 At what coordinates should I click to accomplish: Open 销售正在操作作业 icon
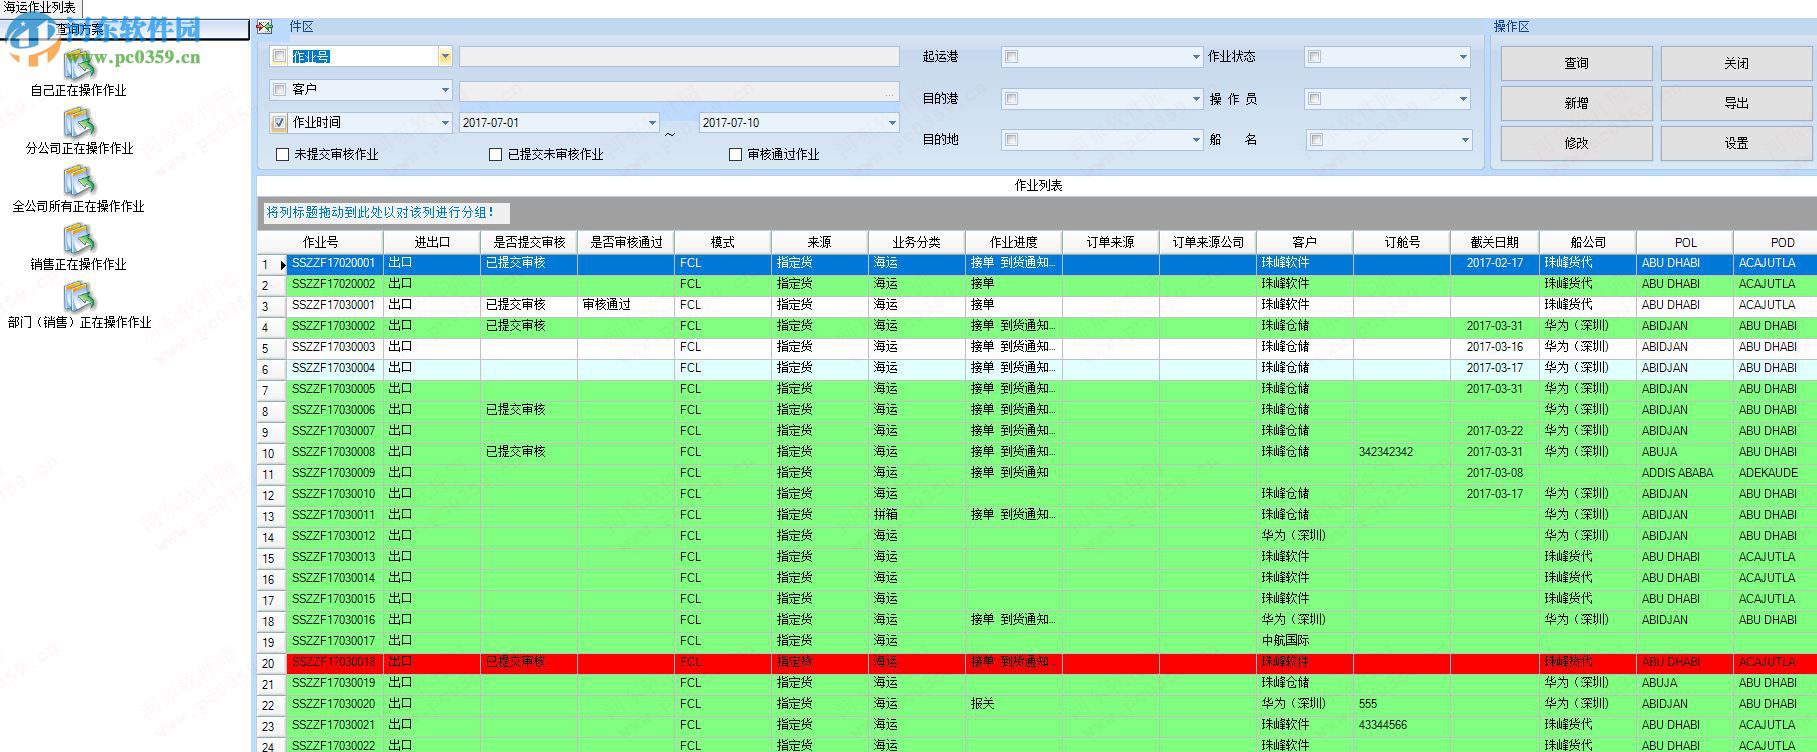click(x=79, y=239)
